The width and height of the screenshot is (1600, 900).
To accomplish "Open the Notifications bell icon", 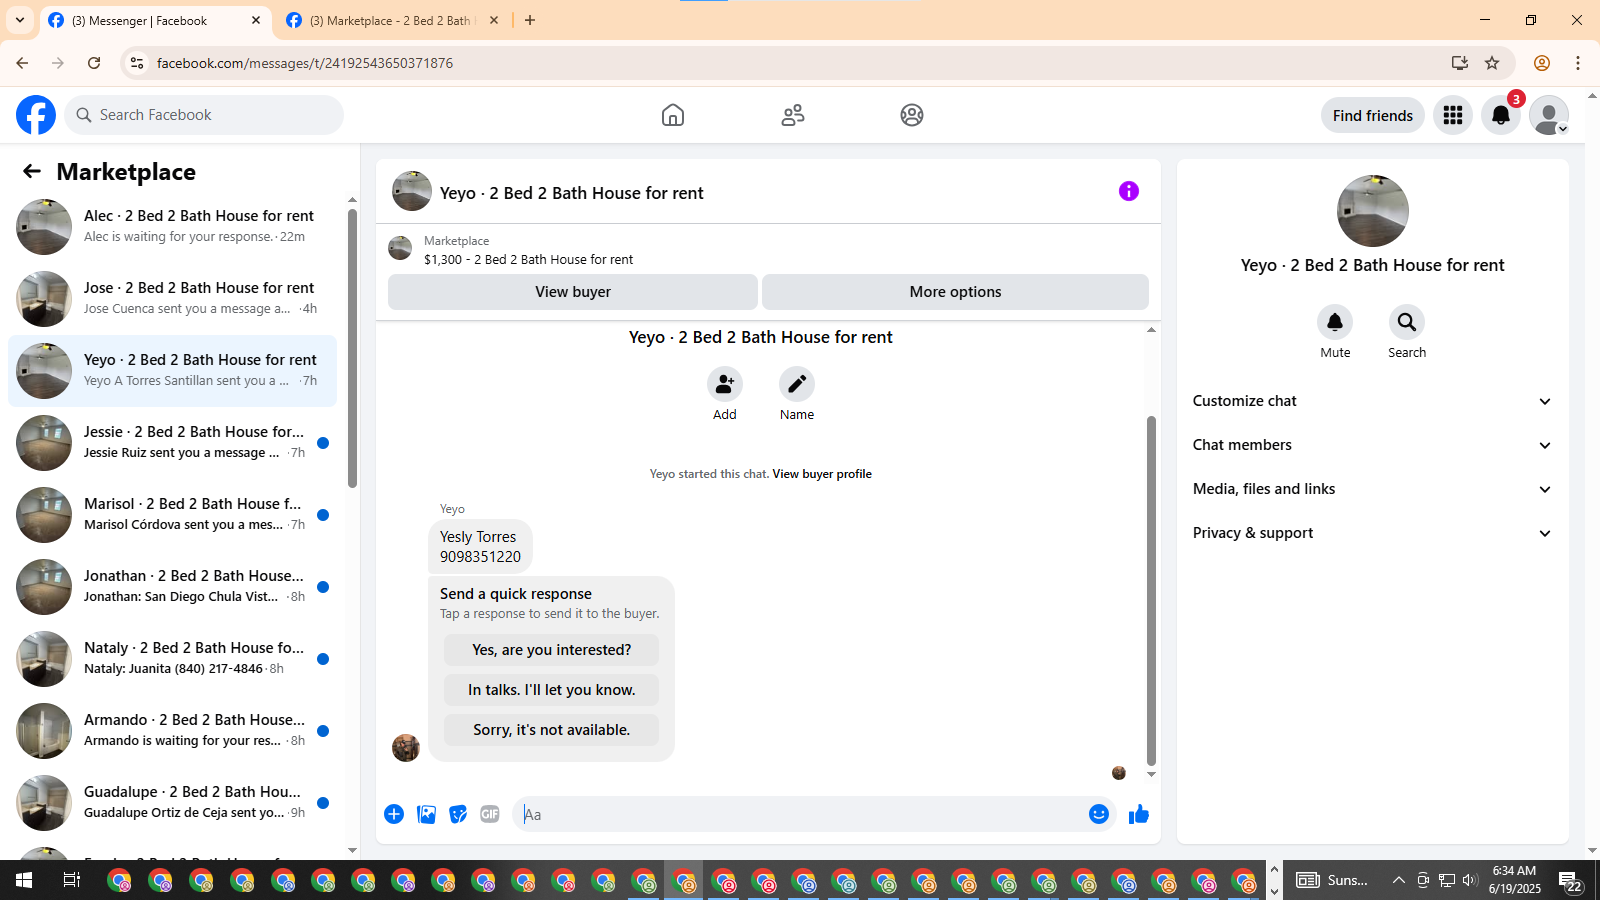I will (1501, 115).
